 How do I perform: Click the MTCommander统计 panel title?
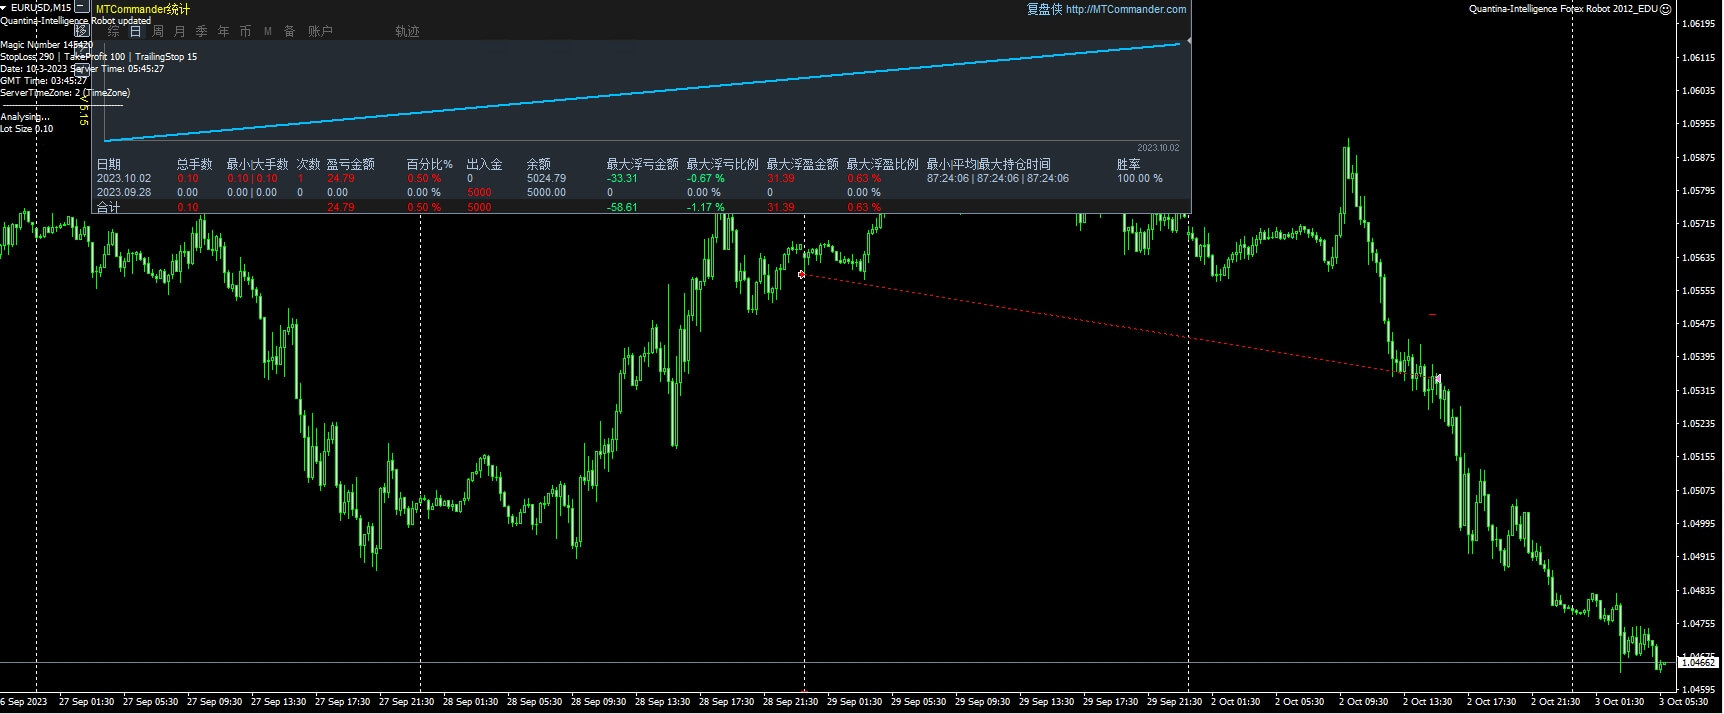click(142, 9)
